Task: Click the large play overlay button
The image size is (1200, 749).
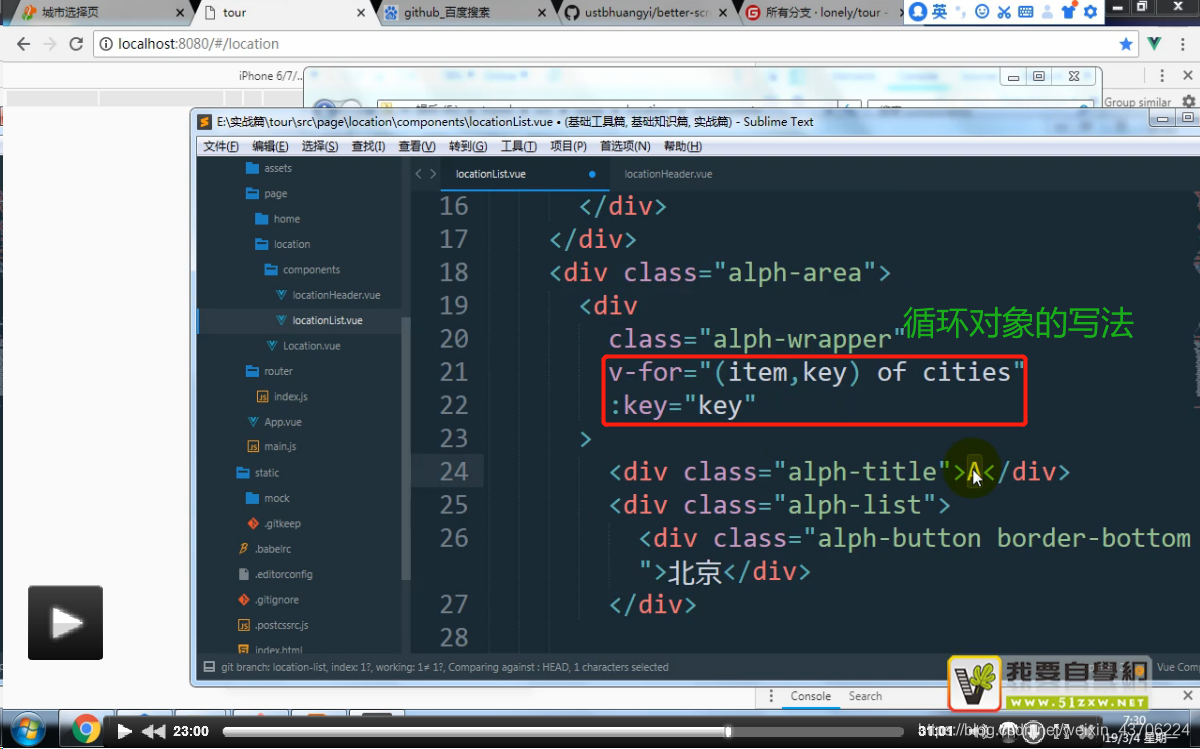Action: point(65,623)
